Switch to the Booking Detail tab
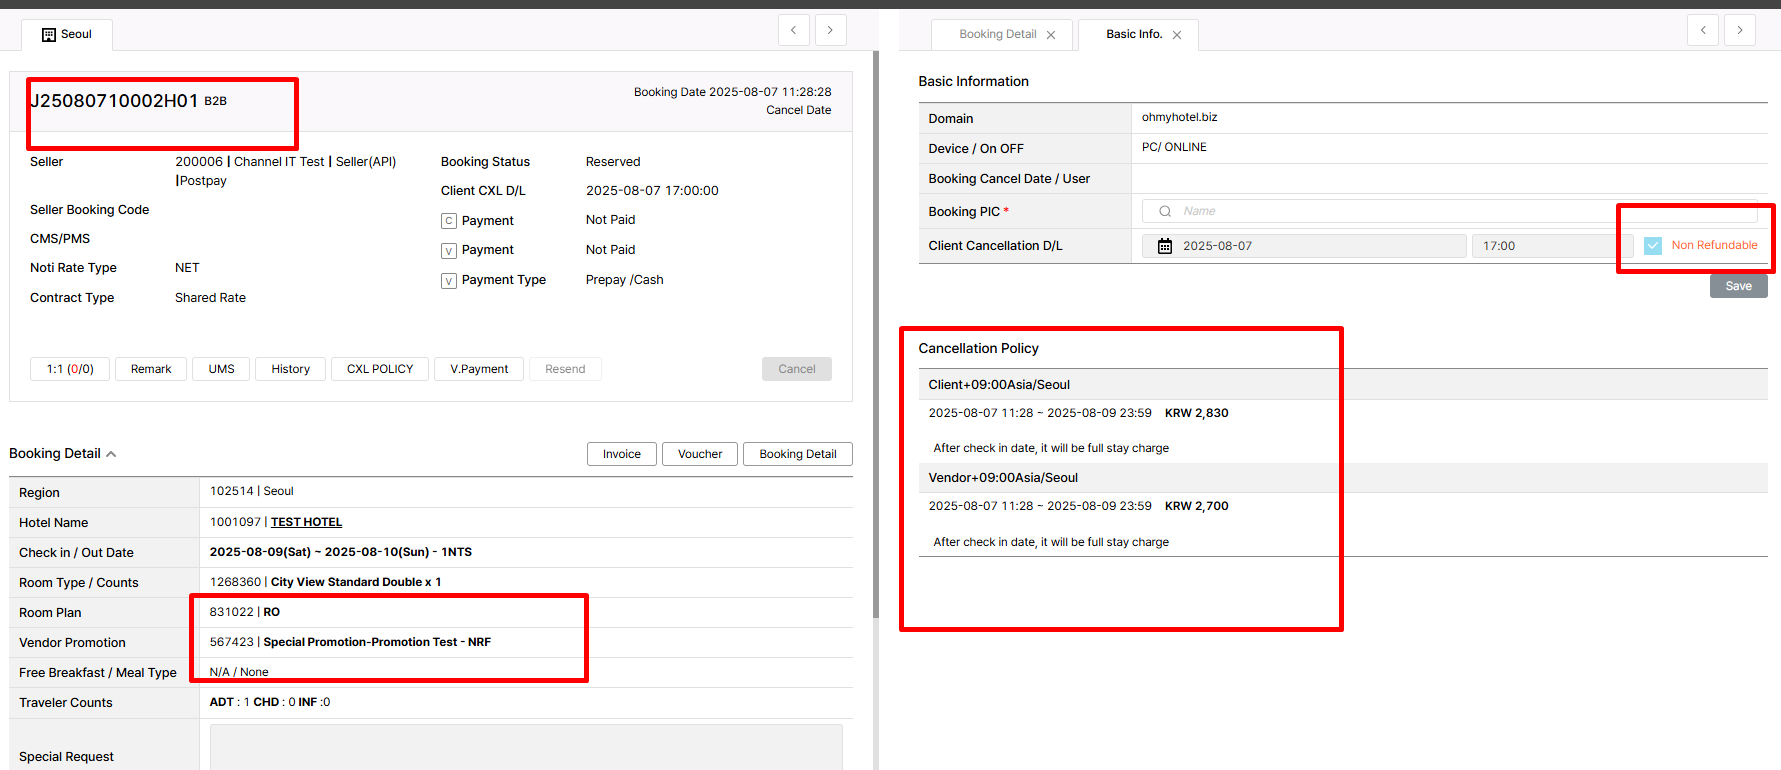The height and width of the screenshot is (770, 1781). (x=1002, y=35)
